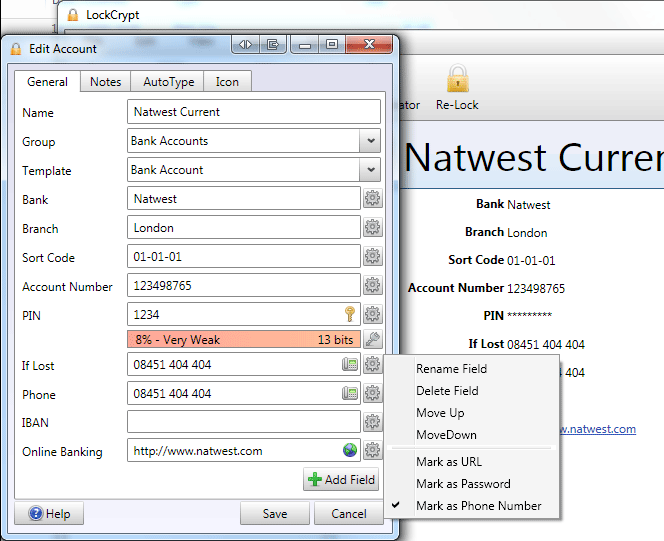Click the key icon in PIN field
Image resolution: width=664 pixels, height=541 pixels.
point(350,315)
